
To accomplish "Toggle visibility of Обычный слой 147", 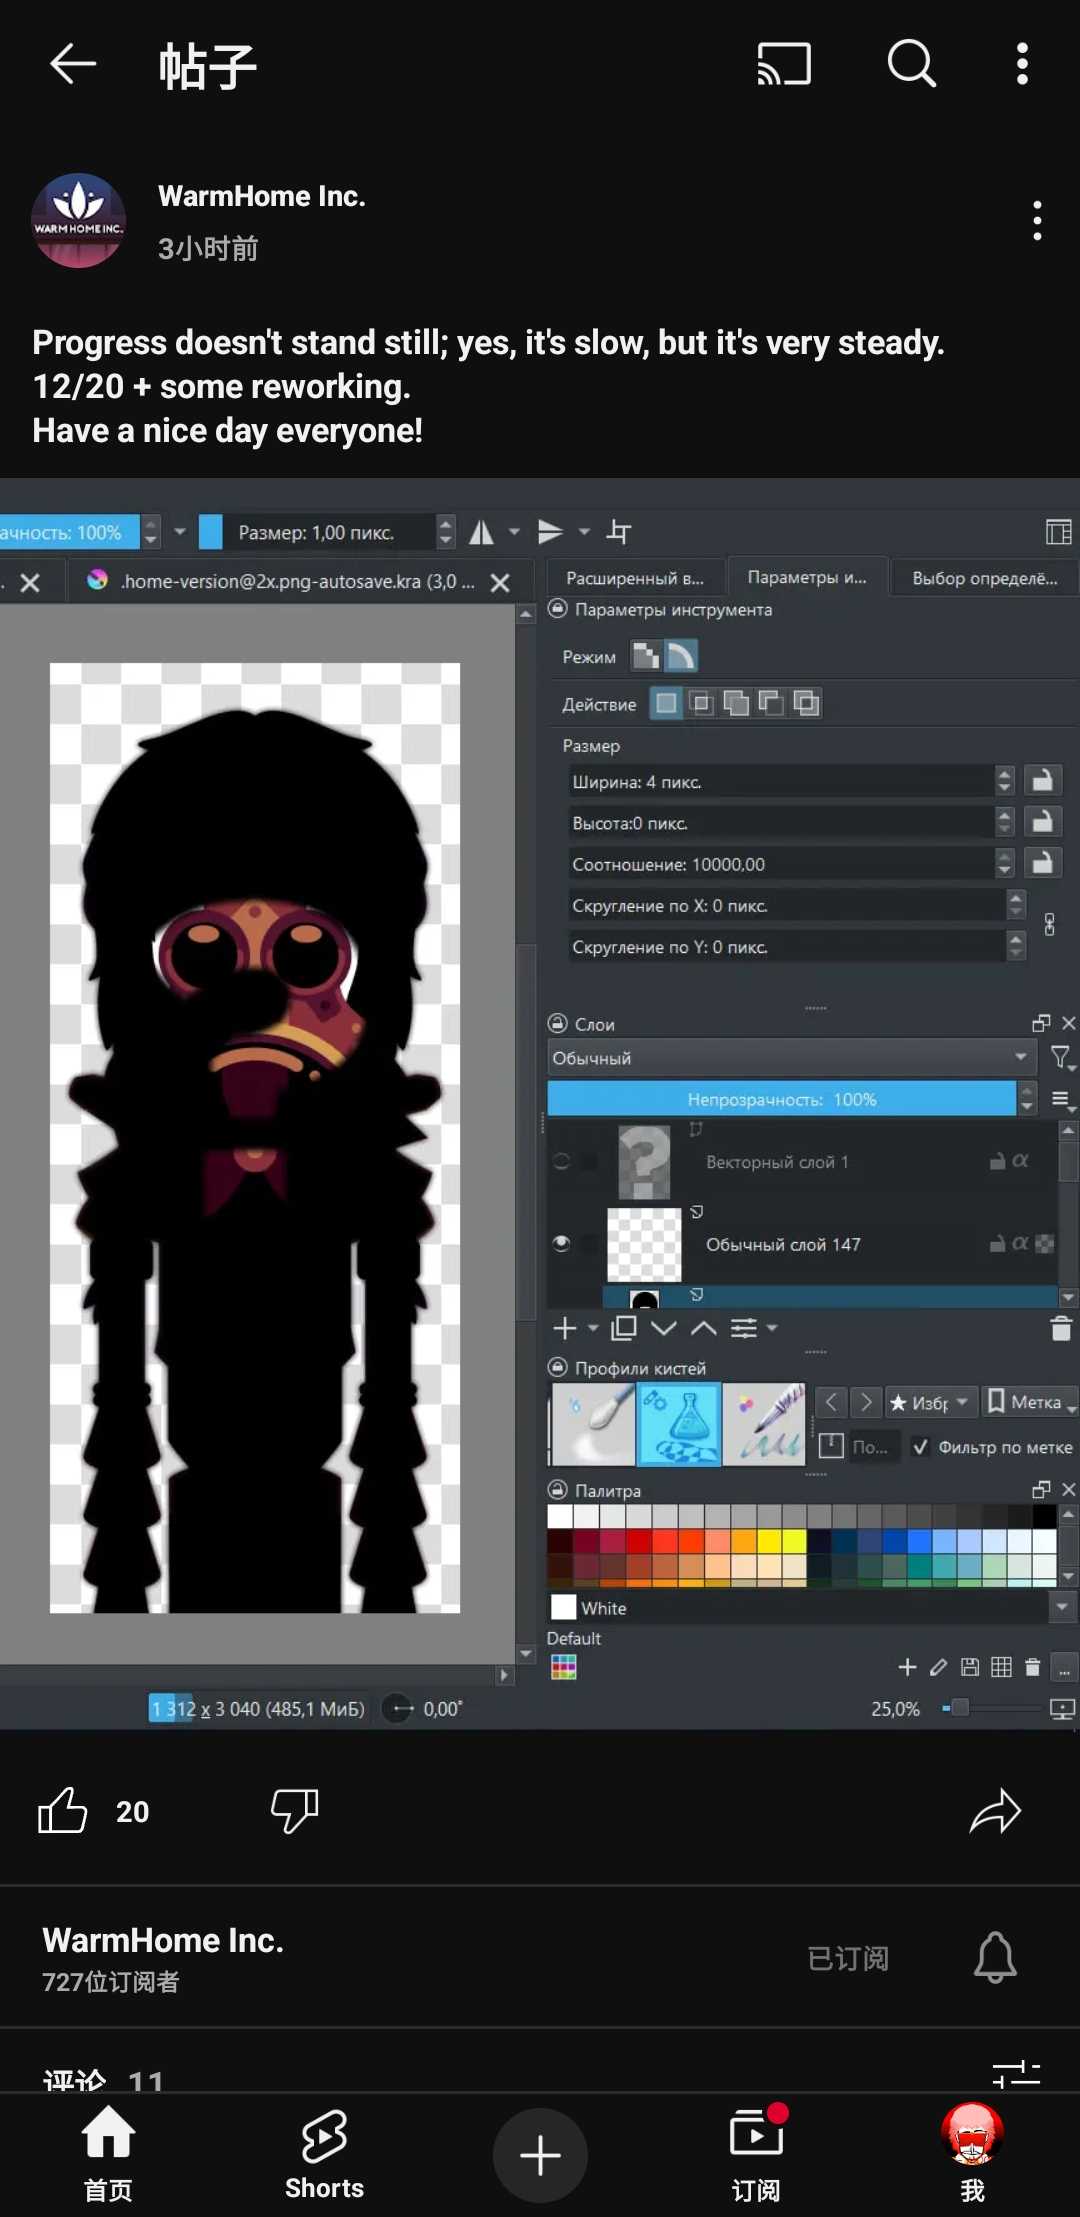I will pos(562,1244).
